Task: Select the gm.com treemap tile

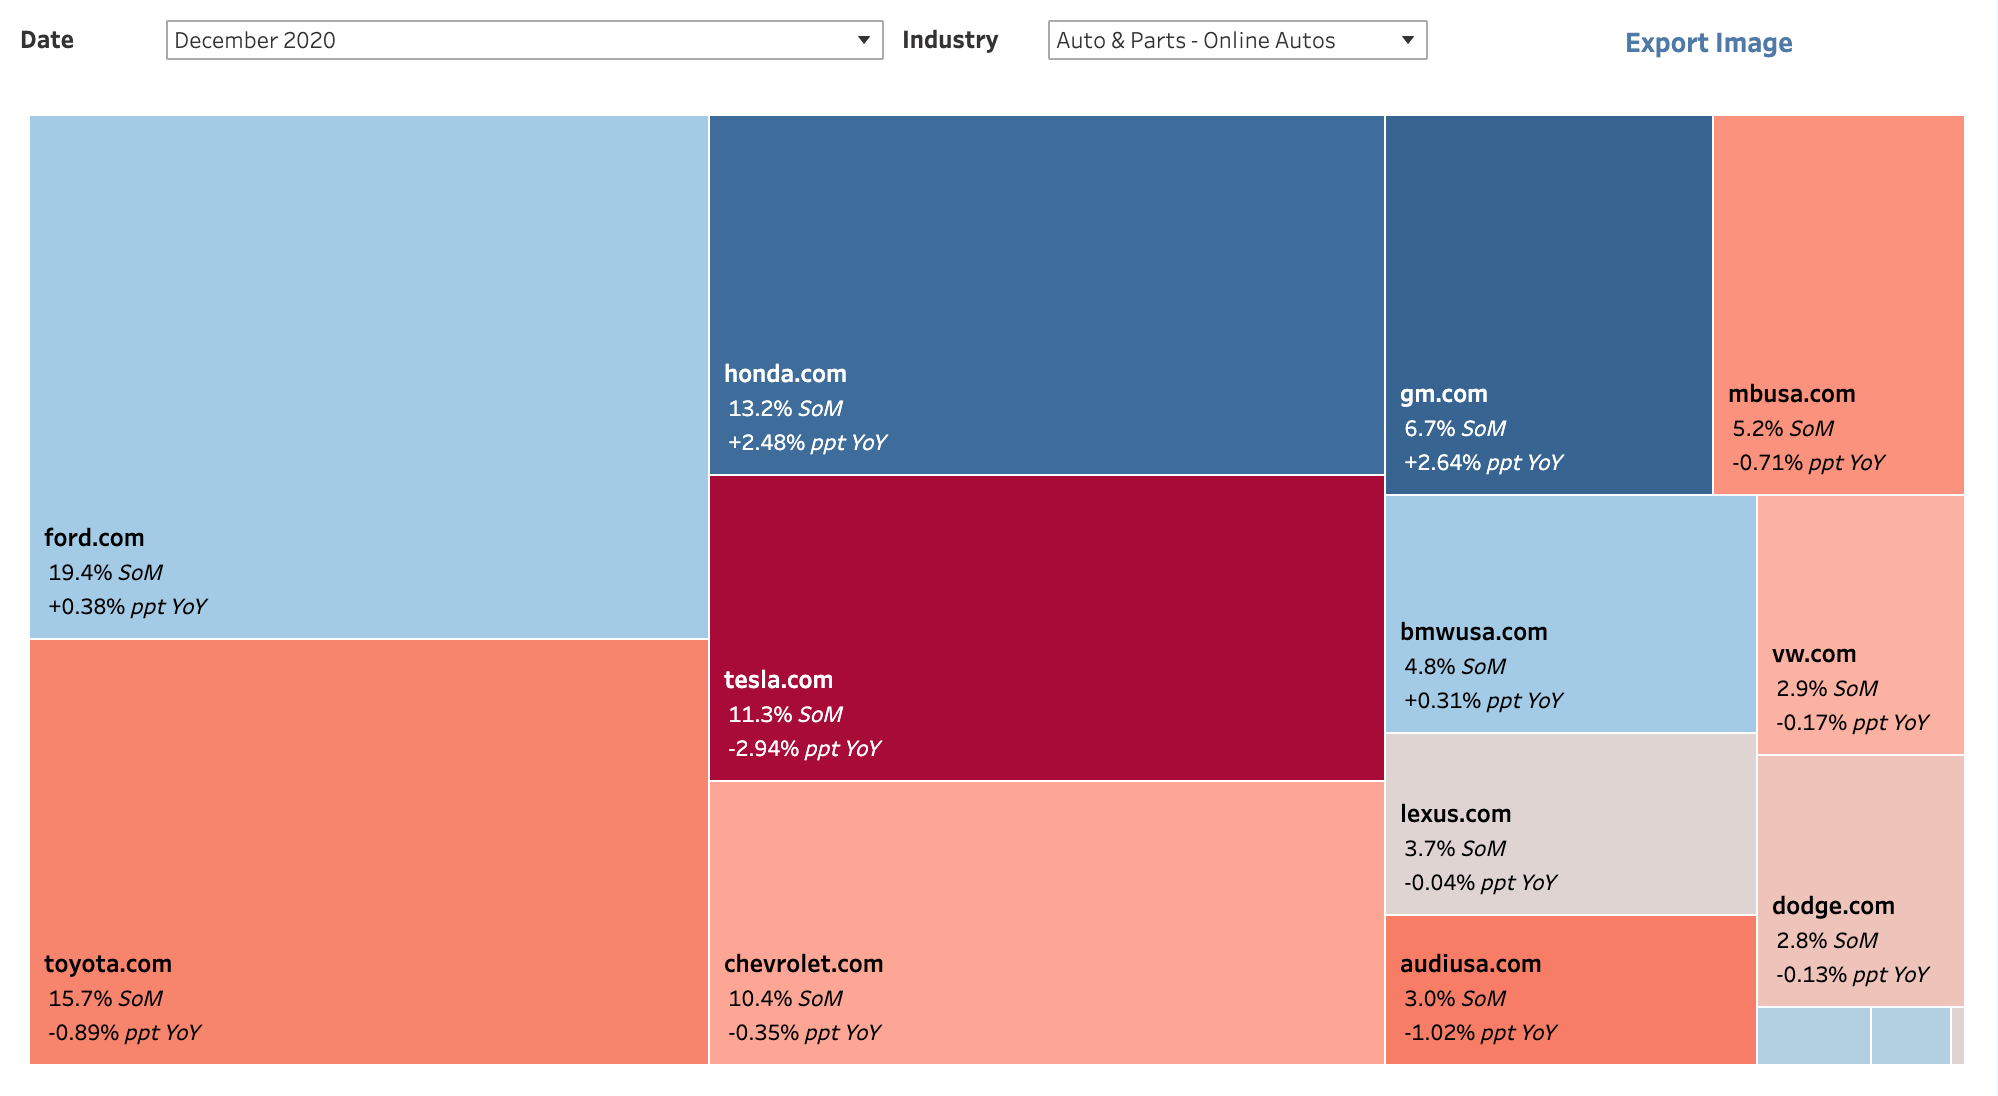Action: [x=1549, y=305]
